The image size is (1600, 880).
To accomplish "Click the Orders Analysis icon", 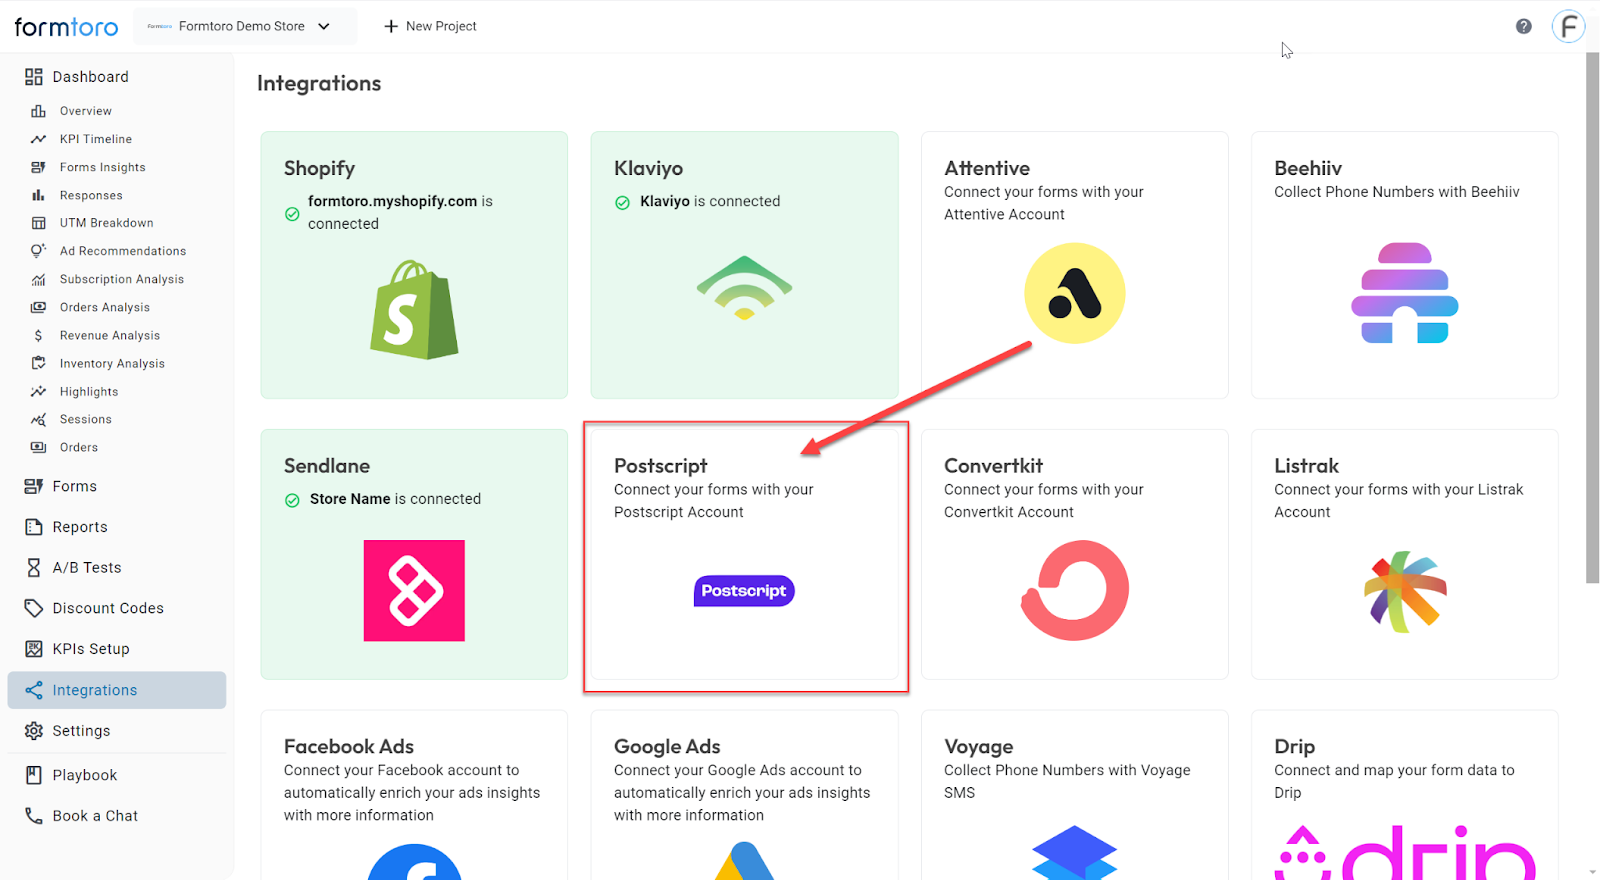I will click(38, 307).
